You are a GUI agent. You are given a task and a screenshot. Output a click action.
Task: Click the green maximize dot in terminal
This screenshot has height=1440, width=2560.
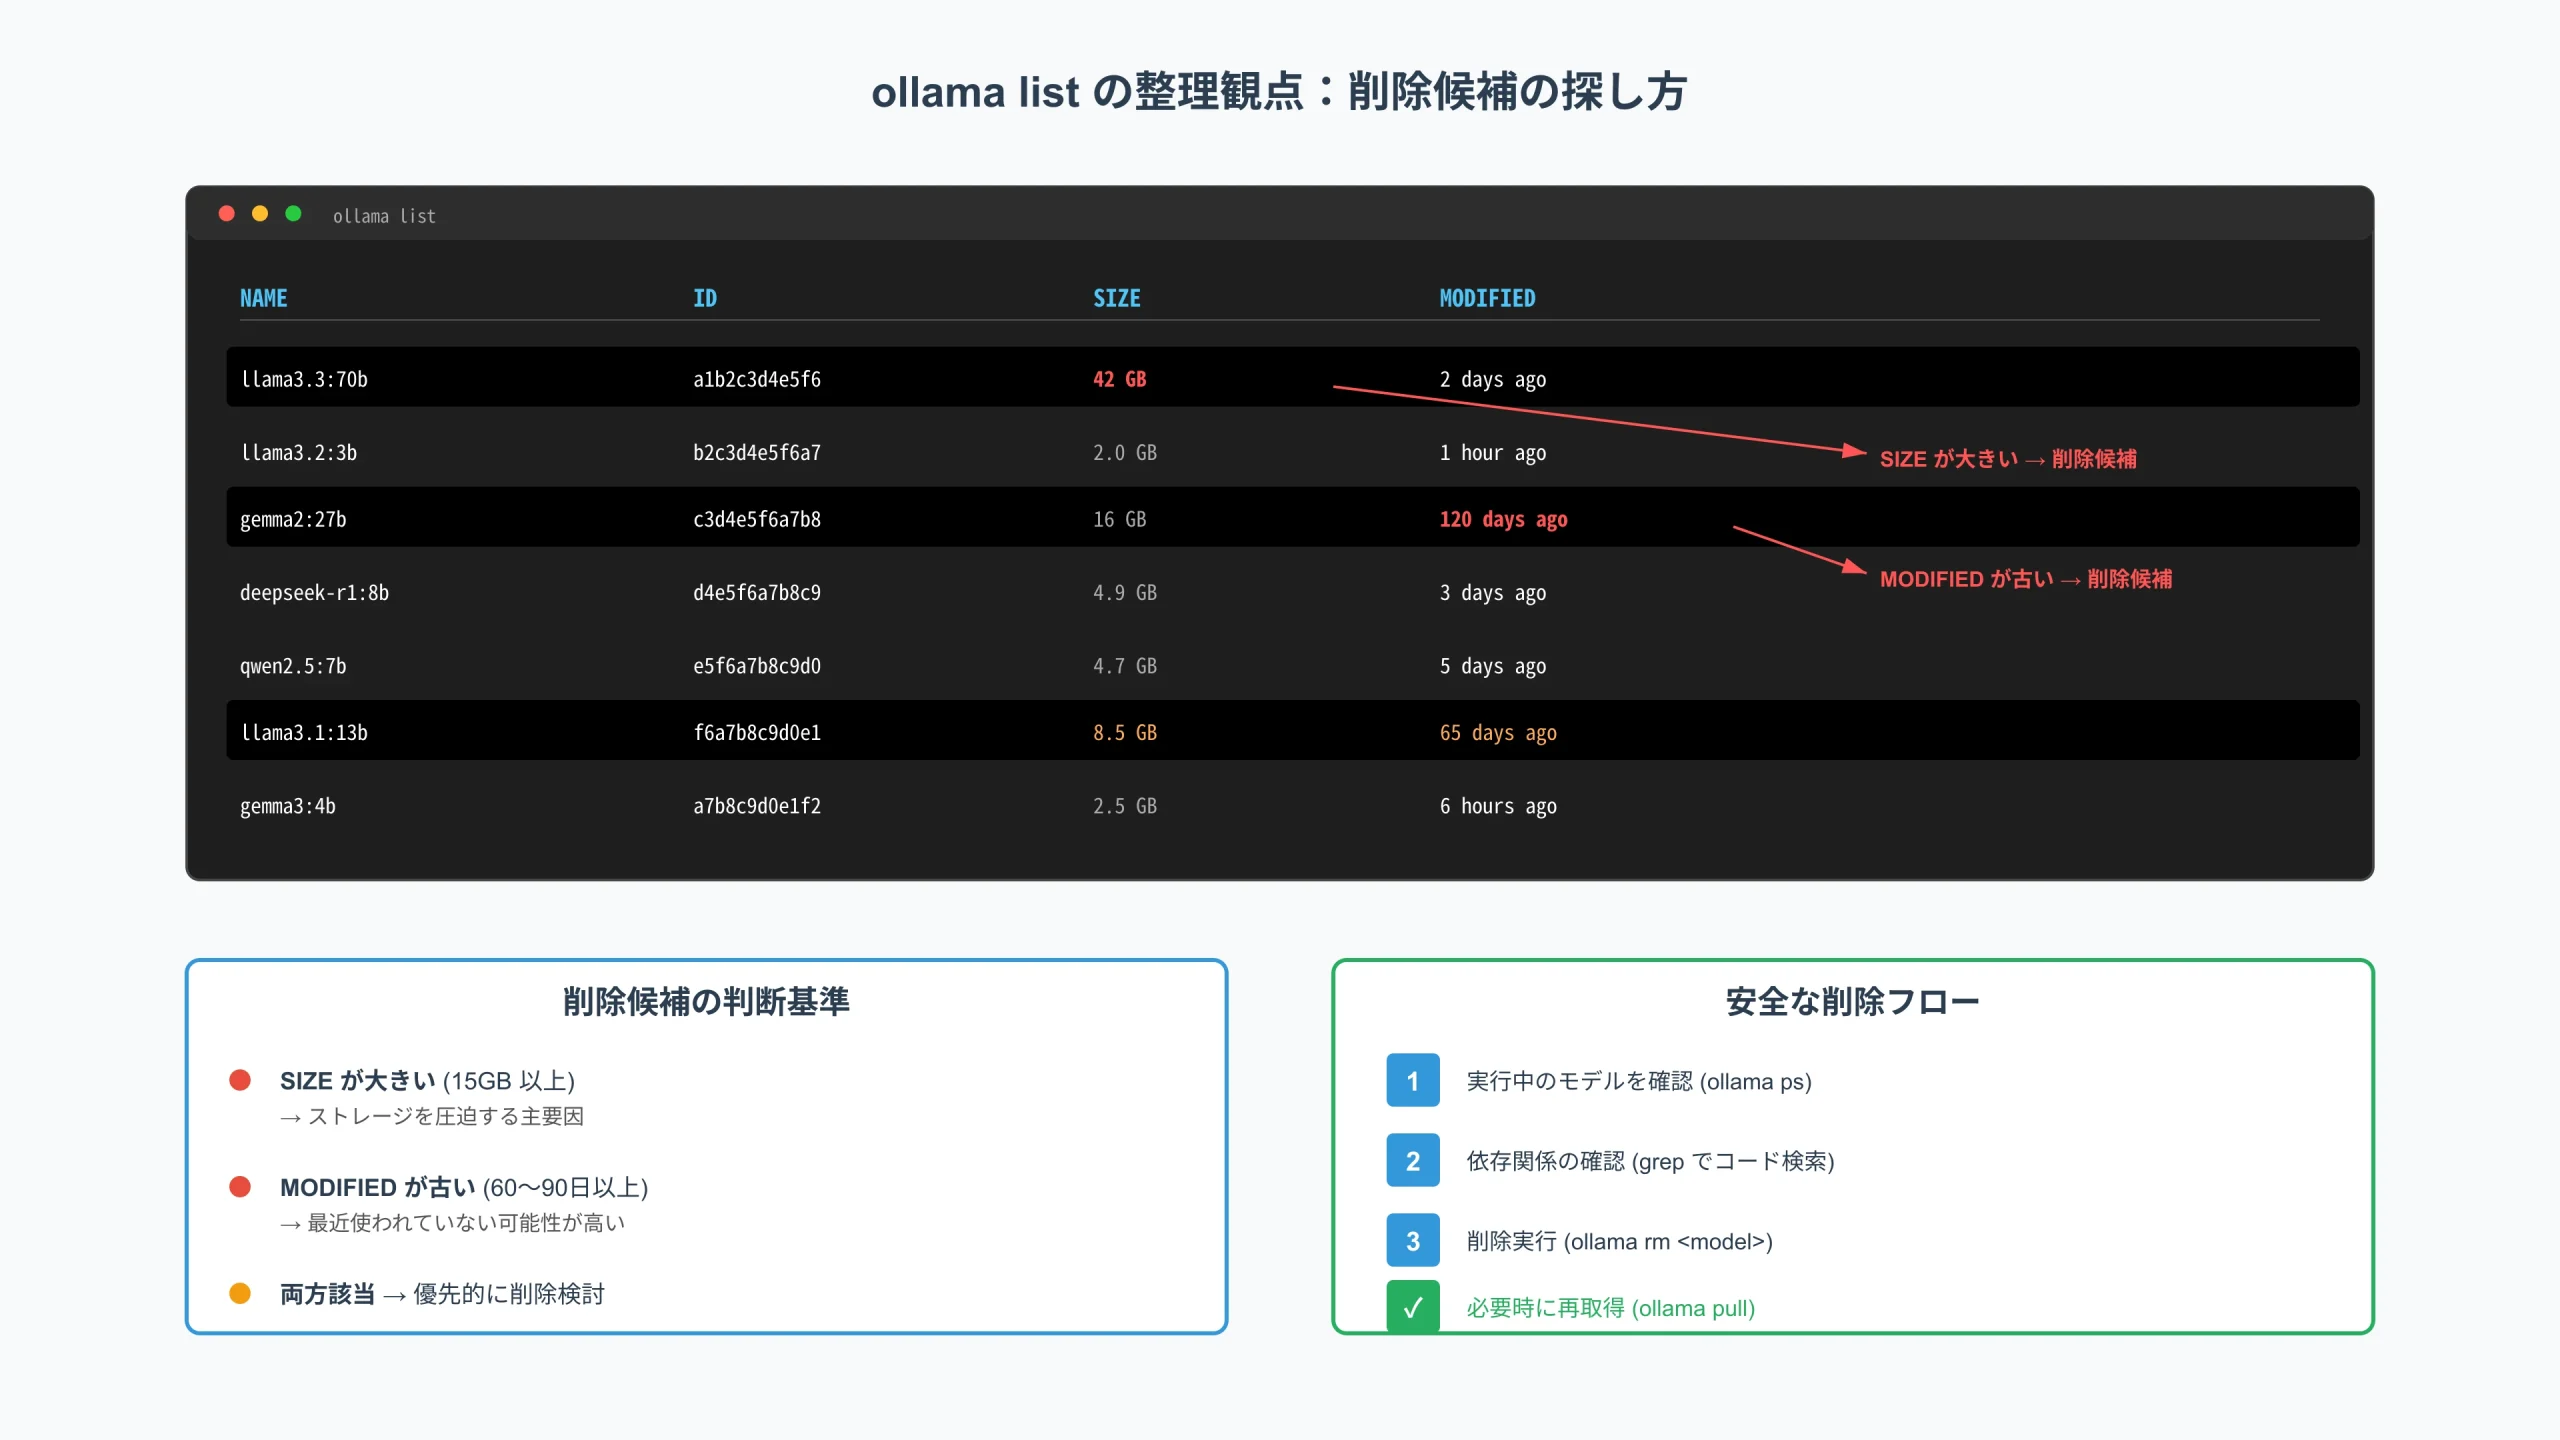pyautogui.click(x=293, y=214)
